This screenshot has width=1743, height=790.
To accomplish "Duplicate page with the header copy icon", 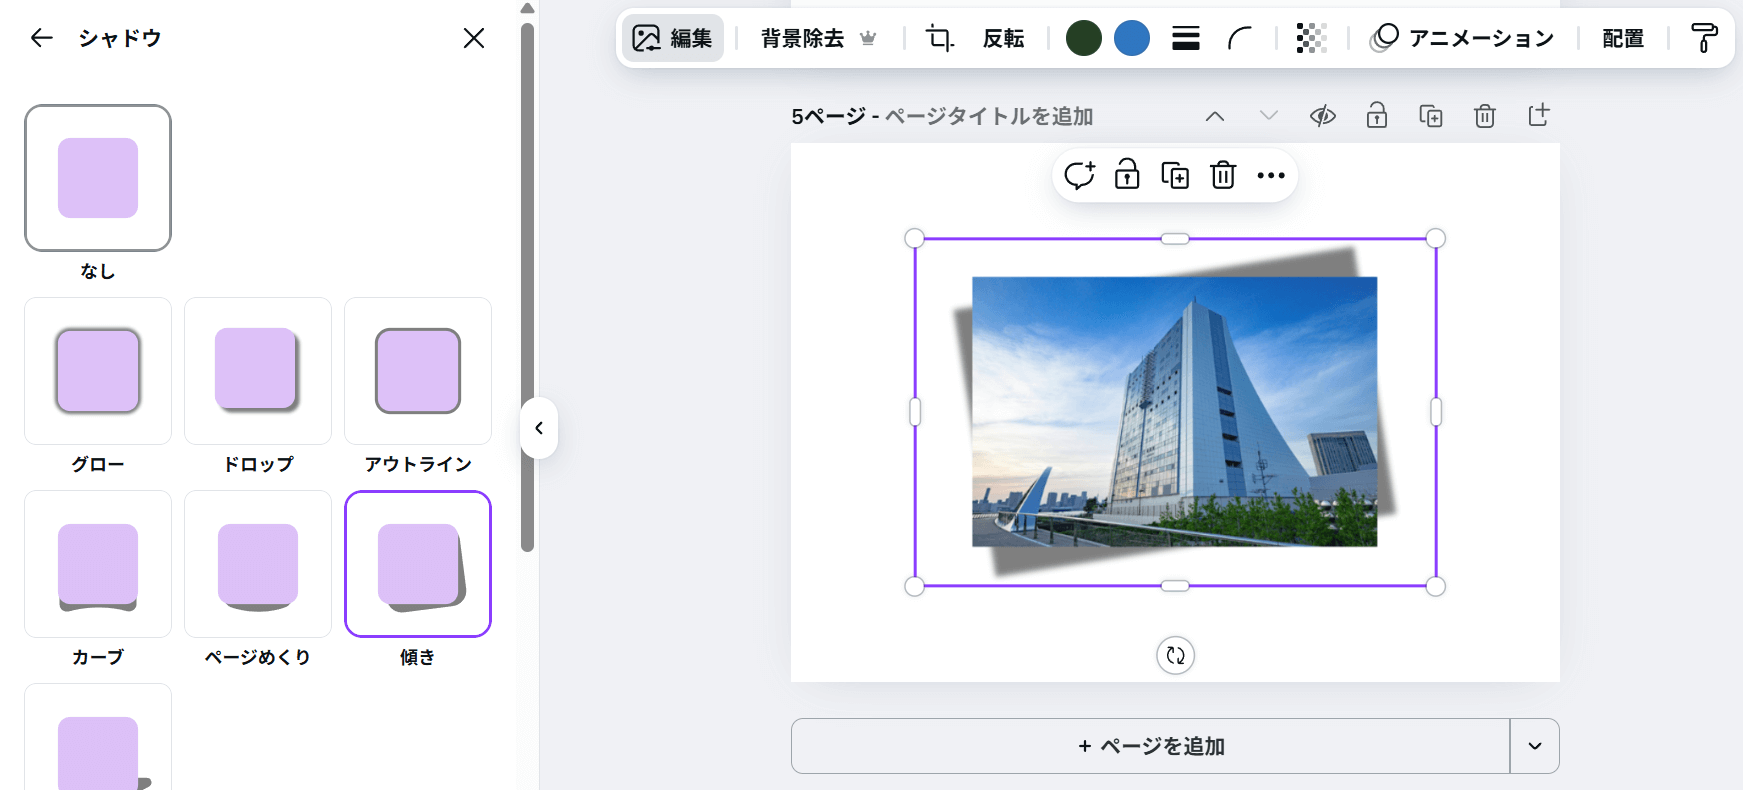I will pos(1431,116).
